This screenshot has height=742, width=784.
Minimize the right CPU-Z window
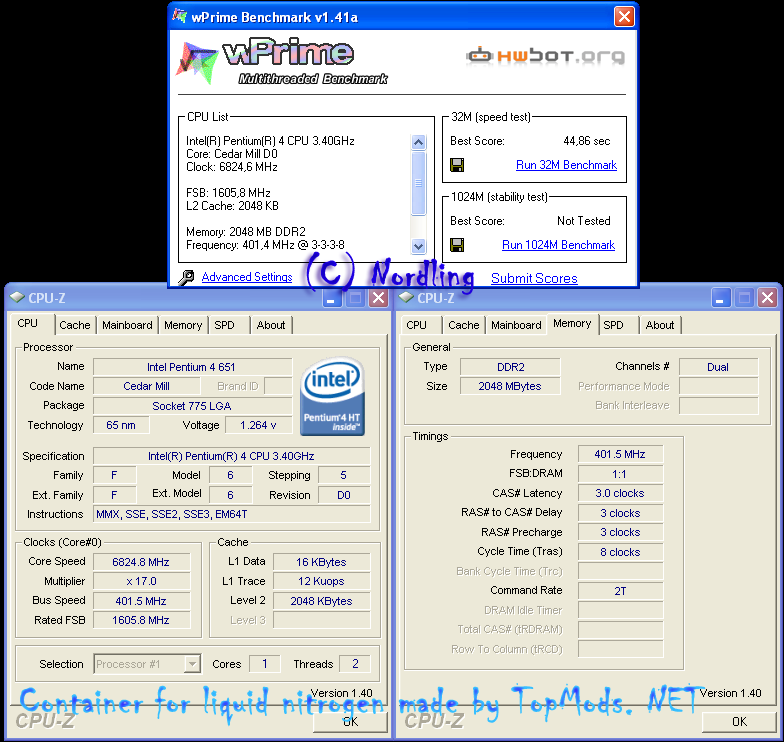720,298
